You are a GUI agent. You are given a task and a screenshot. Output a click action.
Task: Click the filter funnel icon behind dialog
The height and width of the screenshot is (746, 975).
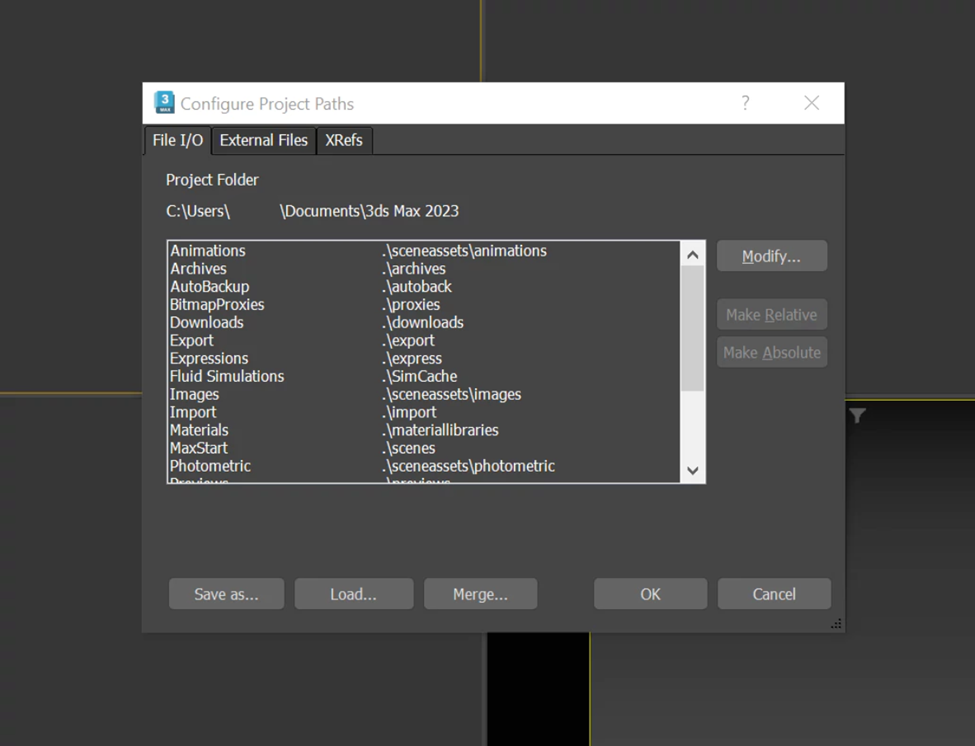point(857,415)
